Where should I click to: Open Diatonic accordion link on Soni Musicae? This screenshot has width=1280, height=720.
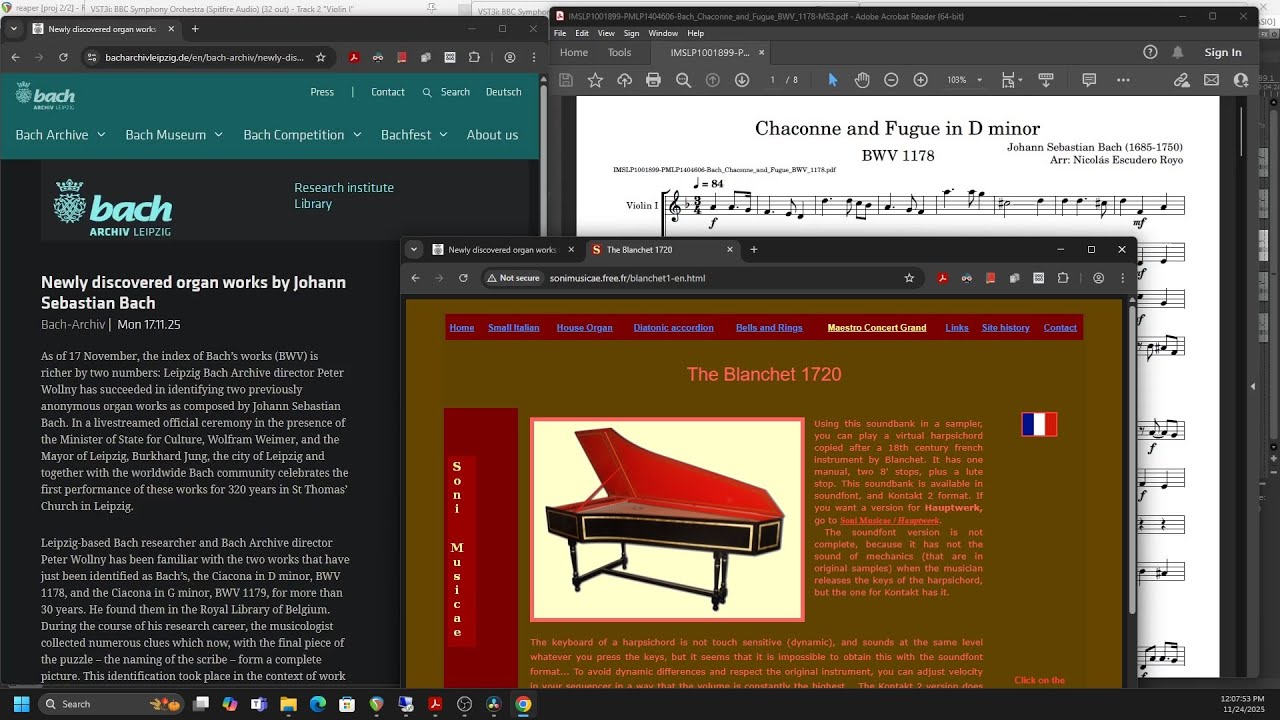[673, 328]
